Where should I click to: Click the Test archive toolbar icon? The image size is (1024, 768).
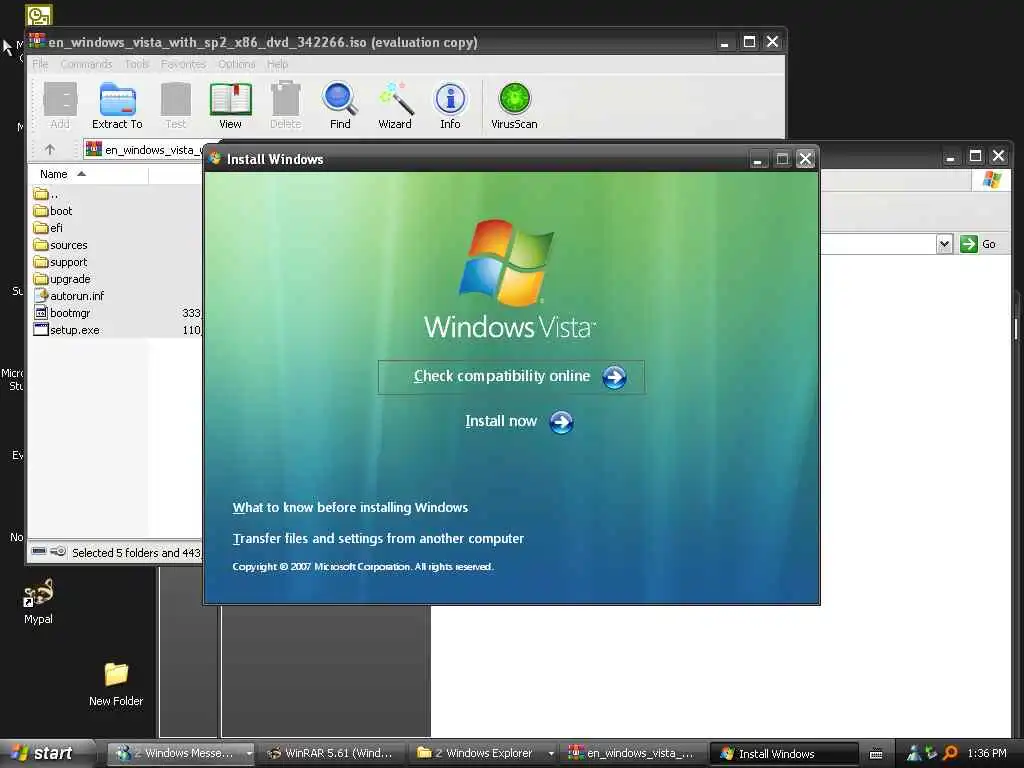click(x=176, y=106)
